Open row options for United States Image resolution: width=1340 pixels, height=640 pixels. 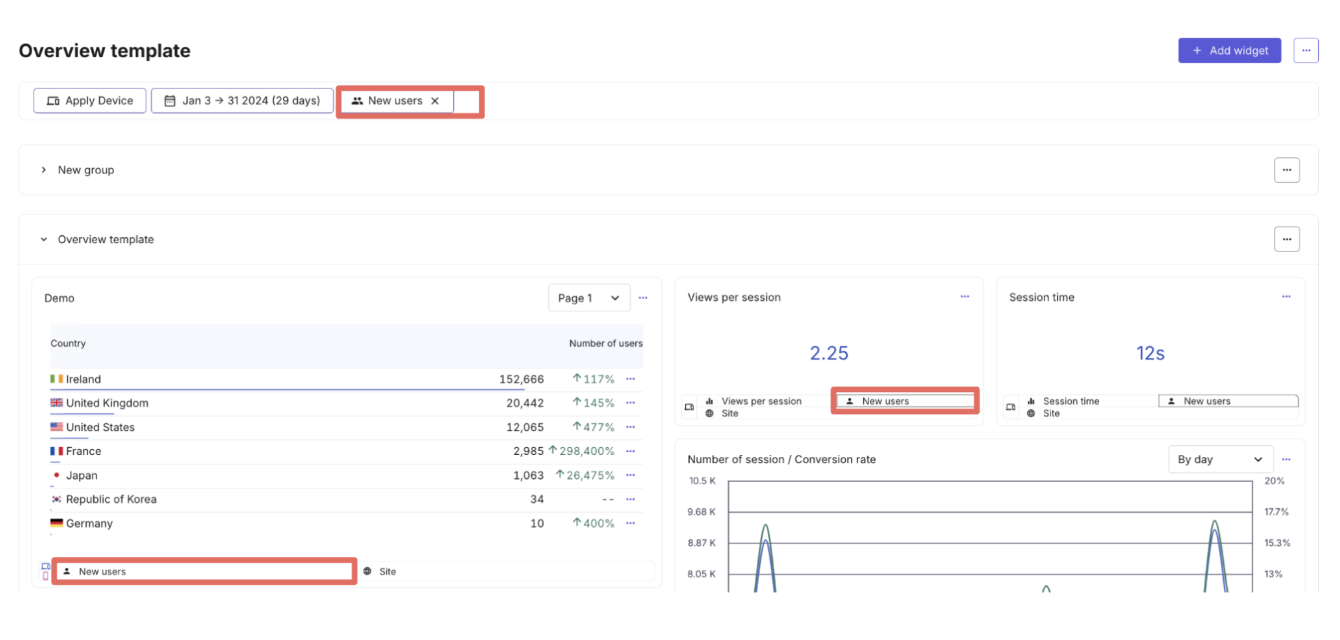point(630,427)
